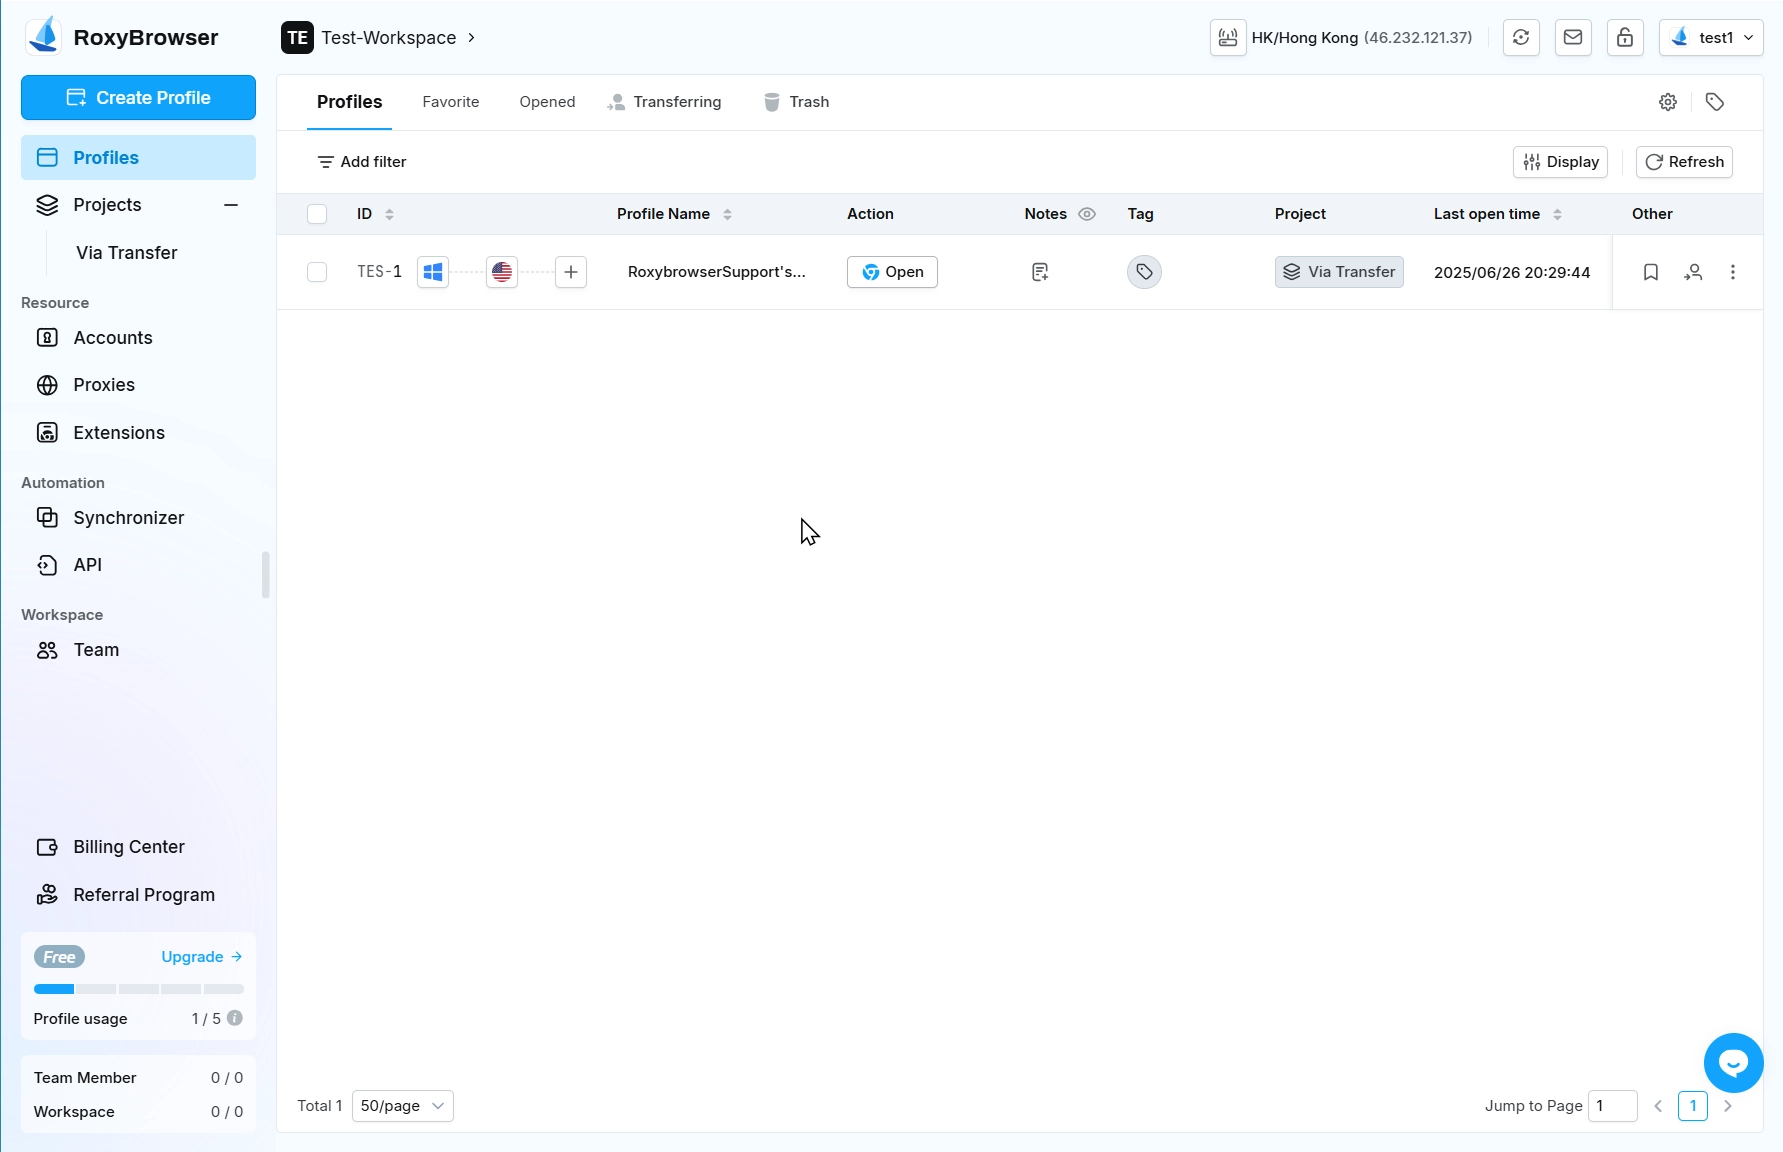Click the lock icon in header
1783x1152 pixels.
click(x=1625, y=38)
